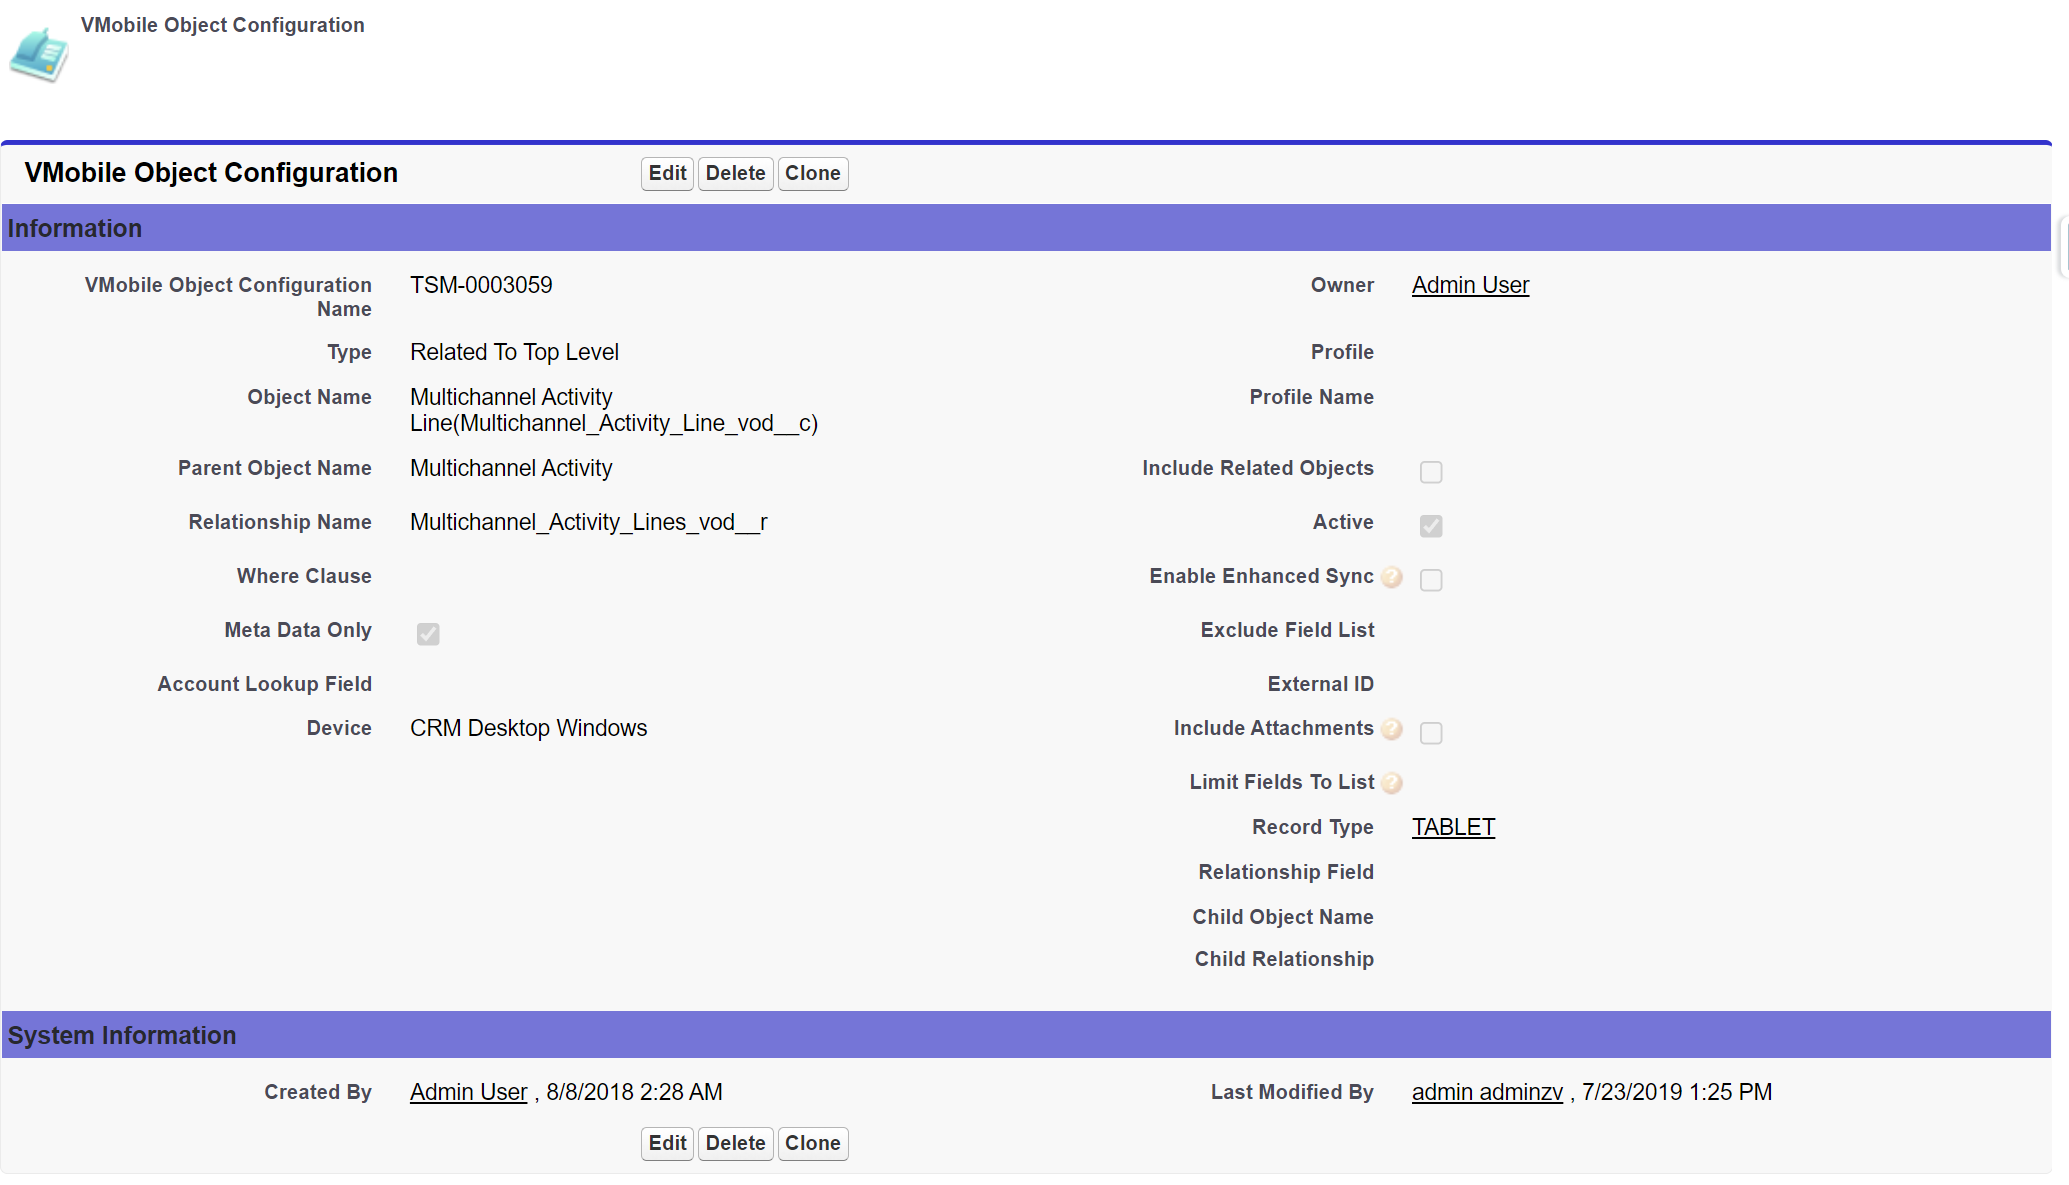Image resolution: width=2069 pixels, height=1185 pixels.
Task: Click the VMobile Object Configuration phone icon
Action: click(x=39, y=55)
